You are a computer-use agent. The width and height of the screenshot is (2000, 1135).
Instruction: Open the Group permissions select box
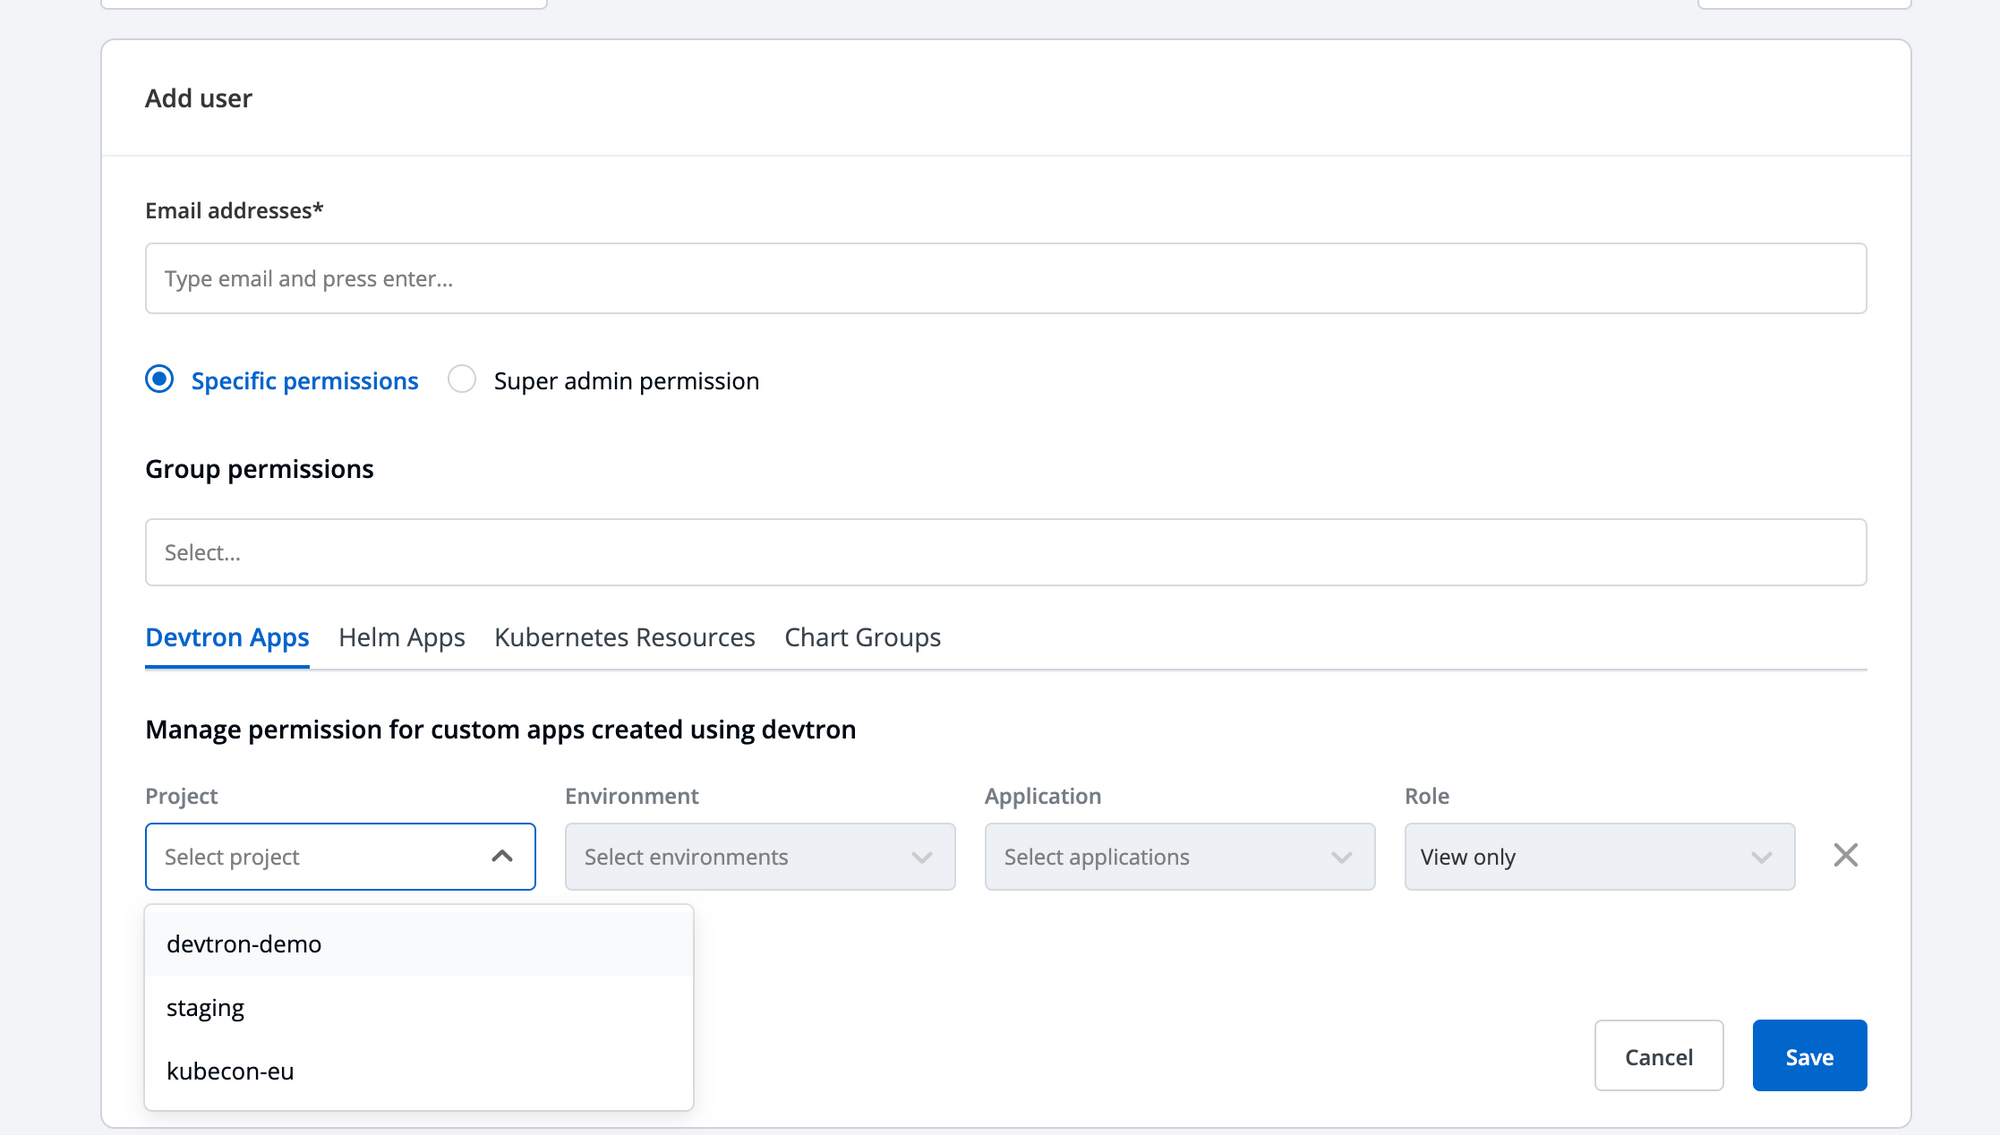[x=1006, y=552]
